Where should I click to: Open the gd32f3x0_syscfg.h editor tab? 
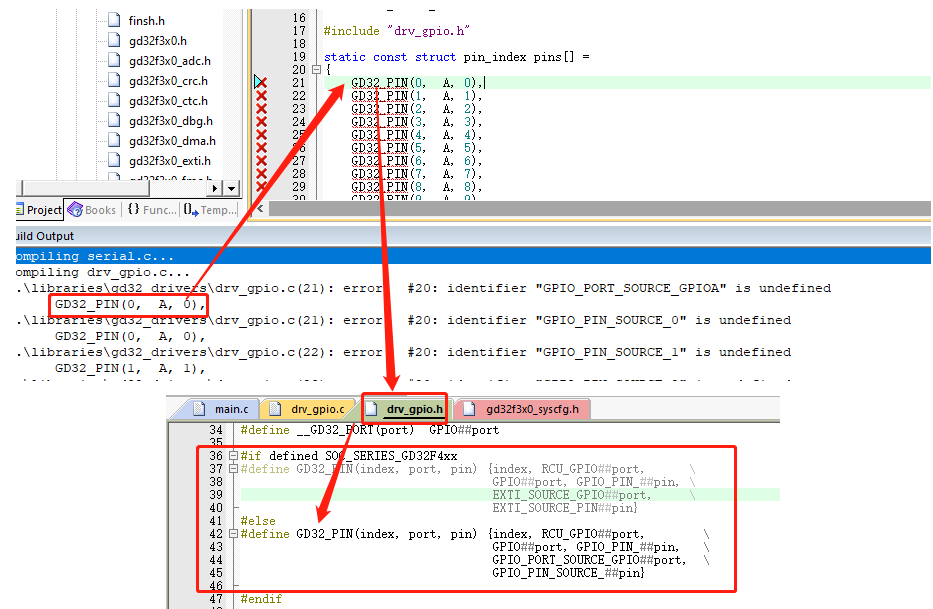click(524, 409)
